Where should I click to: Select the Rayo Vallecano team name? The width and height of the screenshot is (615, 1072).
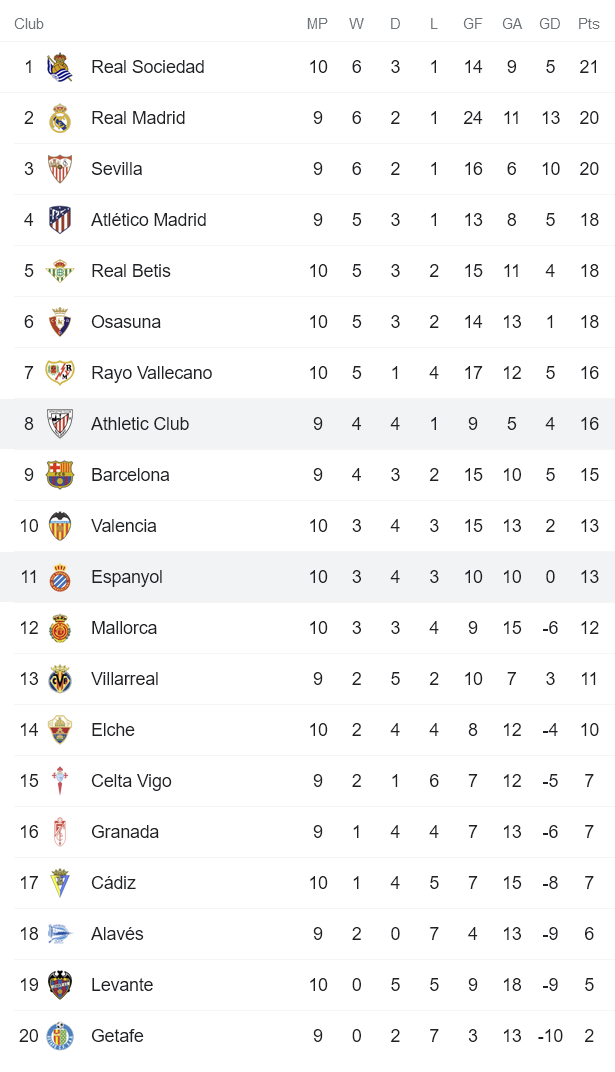(152, 373)
